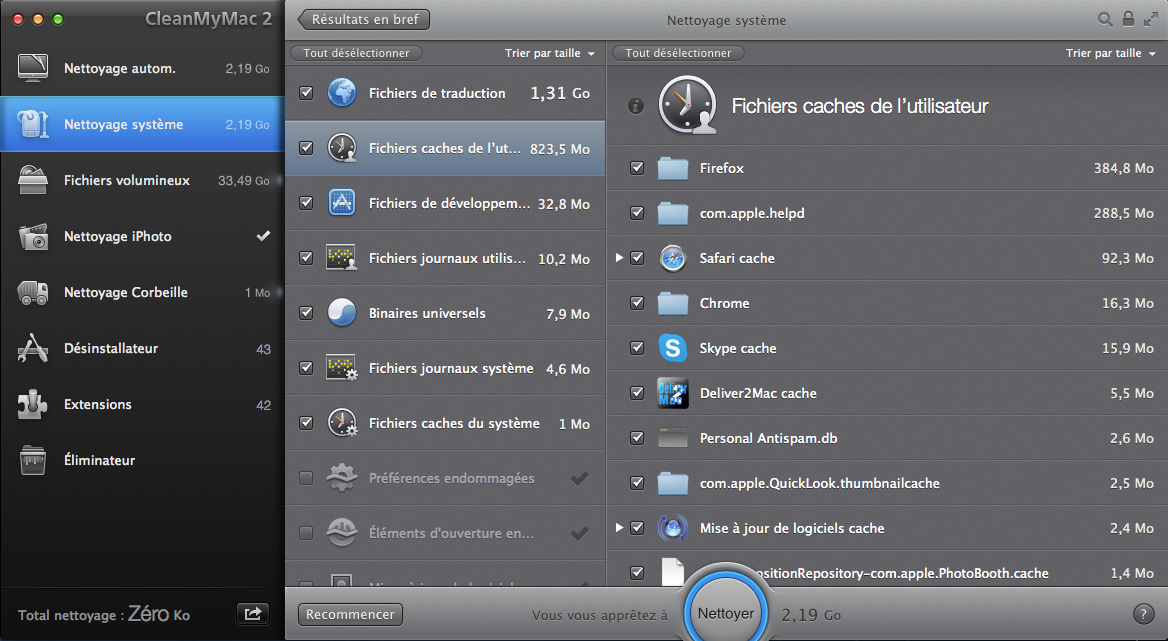1168x641 pixels.
Task: Open Nettoyage Corbeille section
Action: [142, 292]
